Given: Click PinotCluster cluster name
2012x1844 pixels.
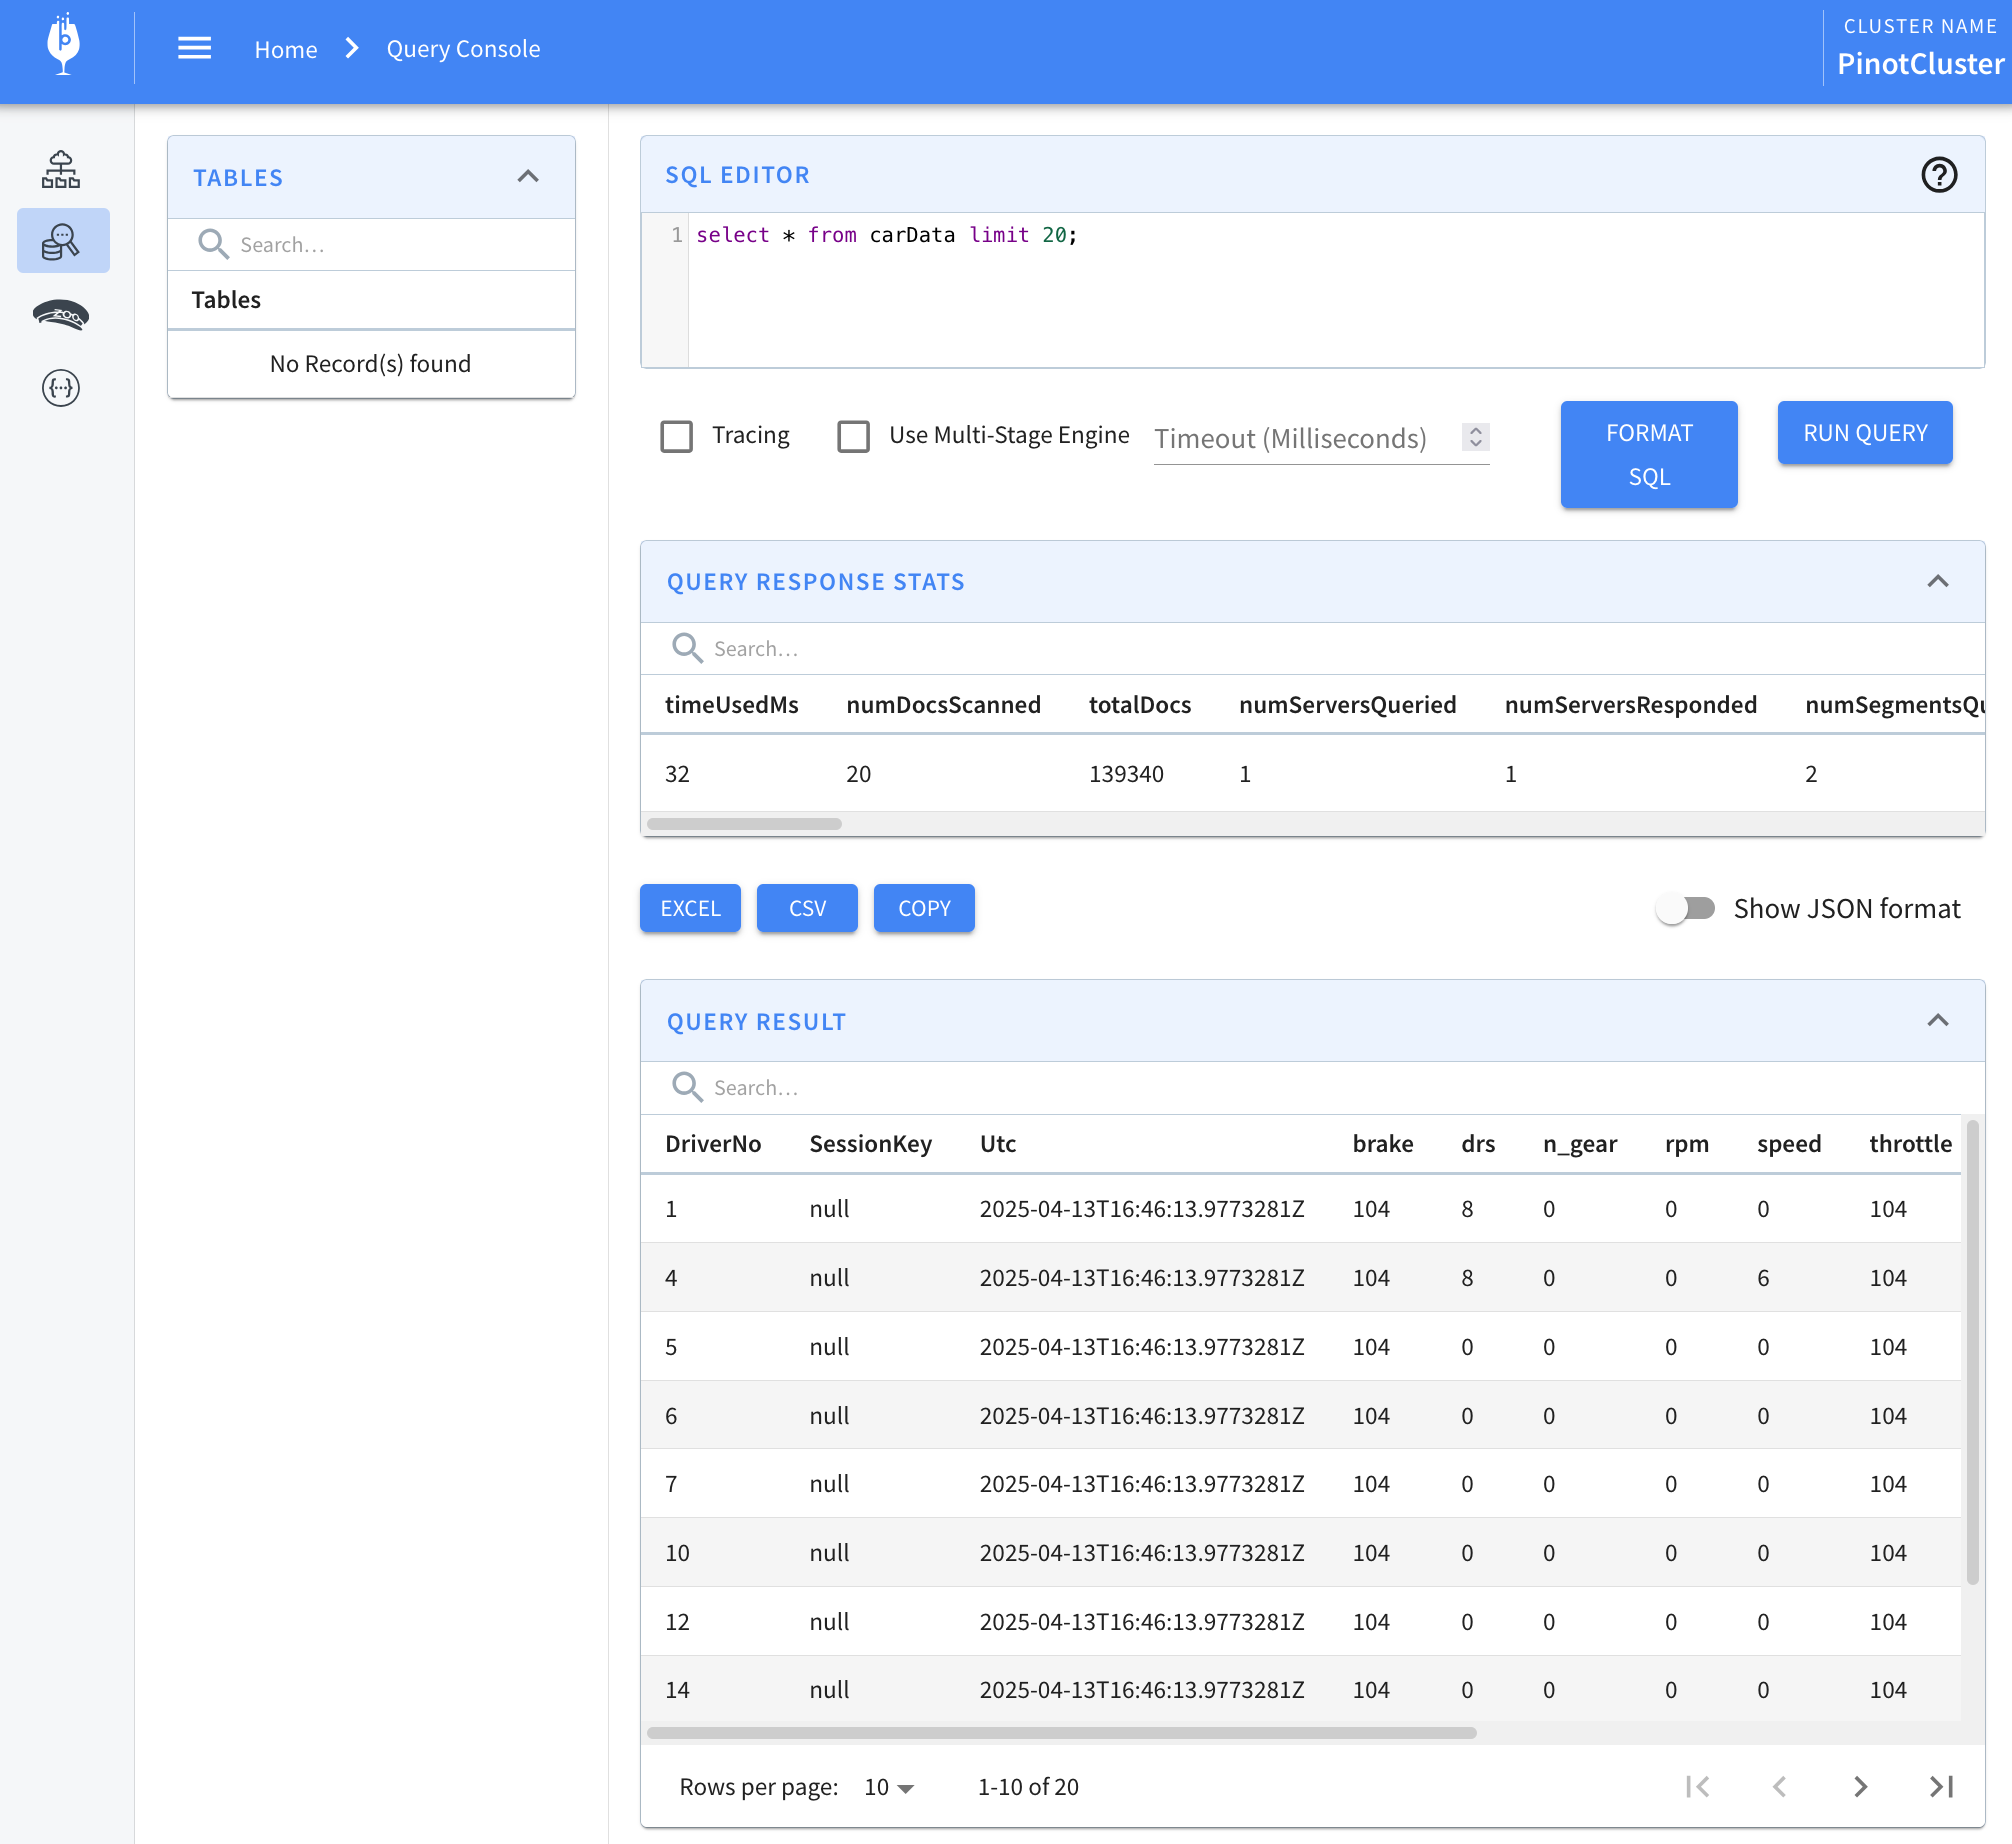Looking at the screenshot, I should [x=1920, y=64].
